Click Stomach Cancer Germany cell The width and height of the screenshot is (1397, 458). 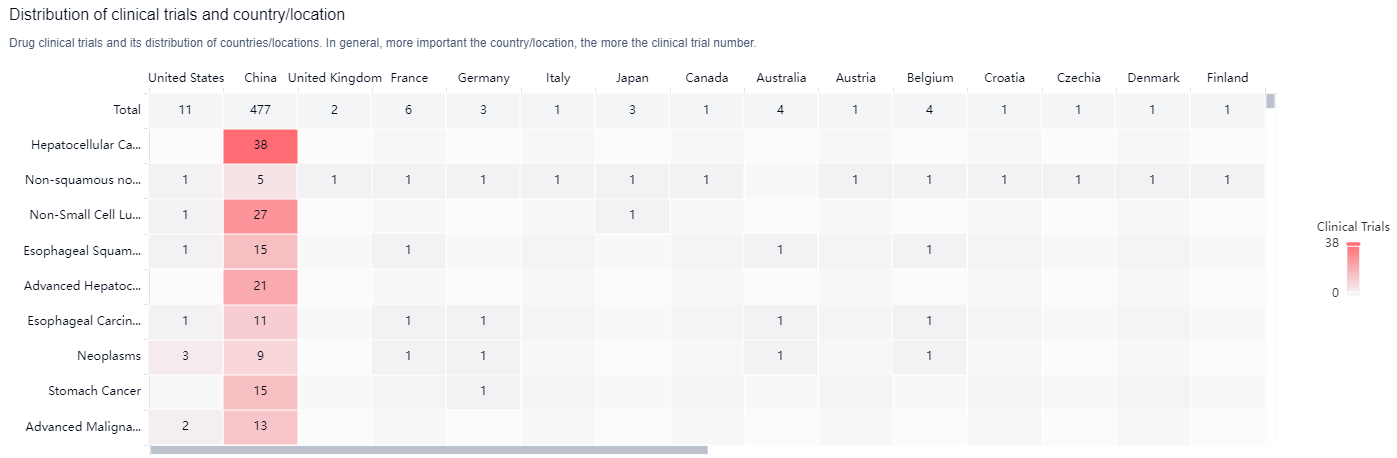483,391
